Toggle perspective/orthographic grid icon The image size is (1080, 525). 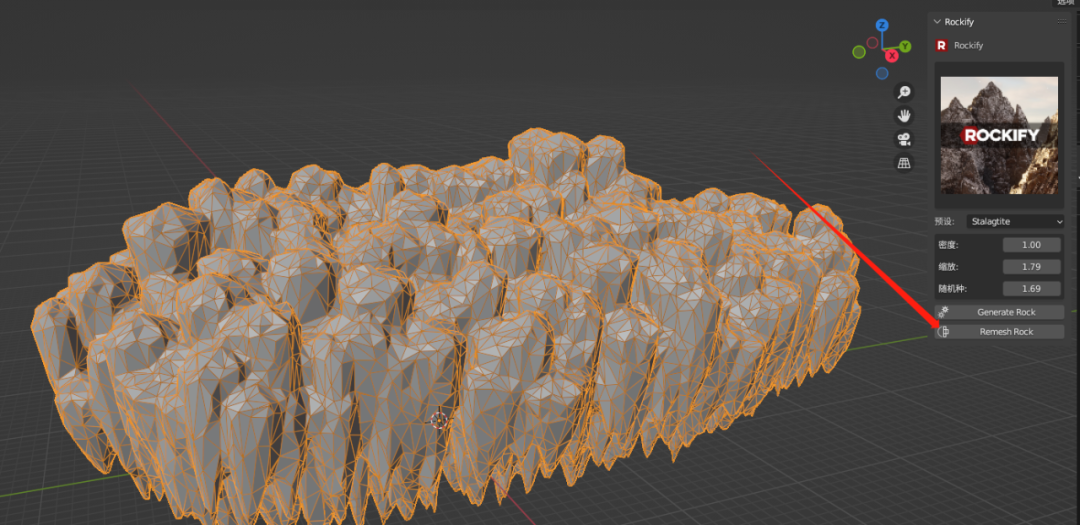point(904,163)
